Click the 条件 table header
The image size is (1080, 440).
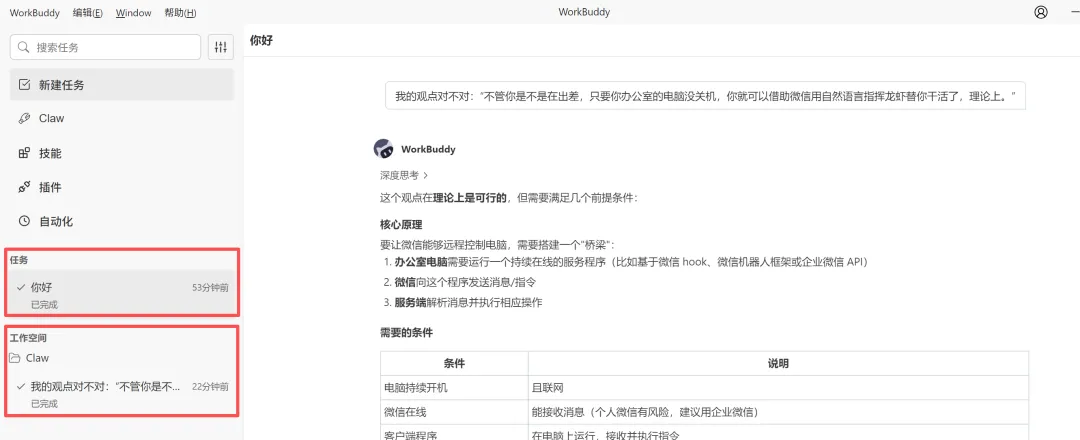pyautogui.click(x=455, y=364)
